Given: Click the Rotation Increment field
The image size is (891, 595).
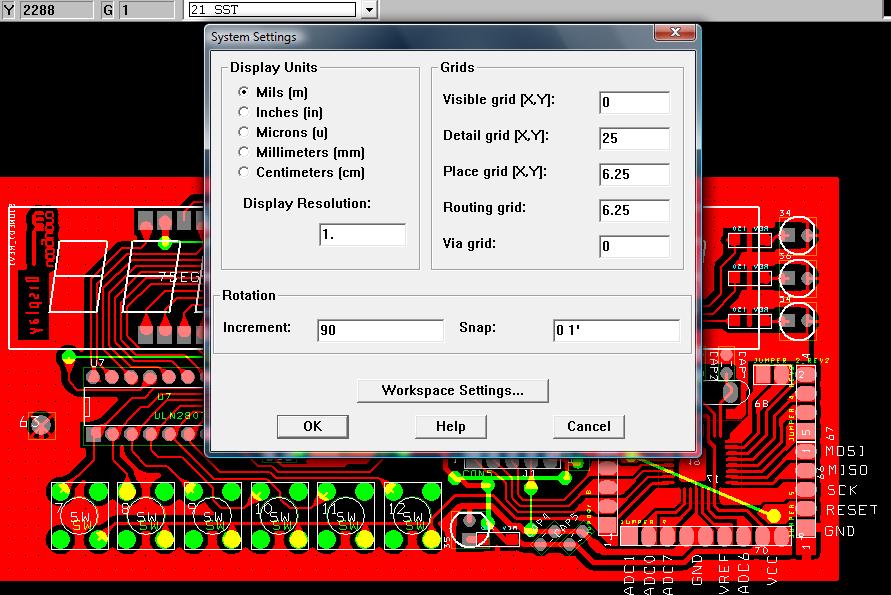Looking at the screenshot, I should [x=380, y=330].
